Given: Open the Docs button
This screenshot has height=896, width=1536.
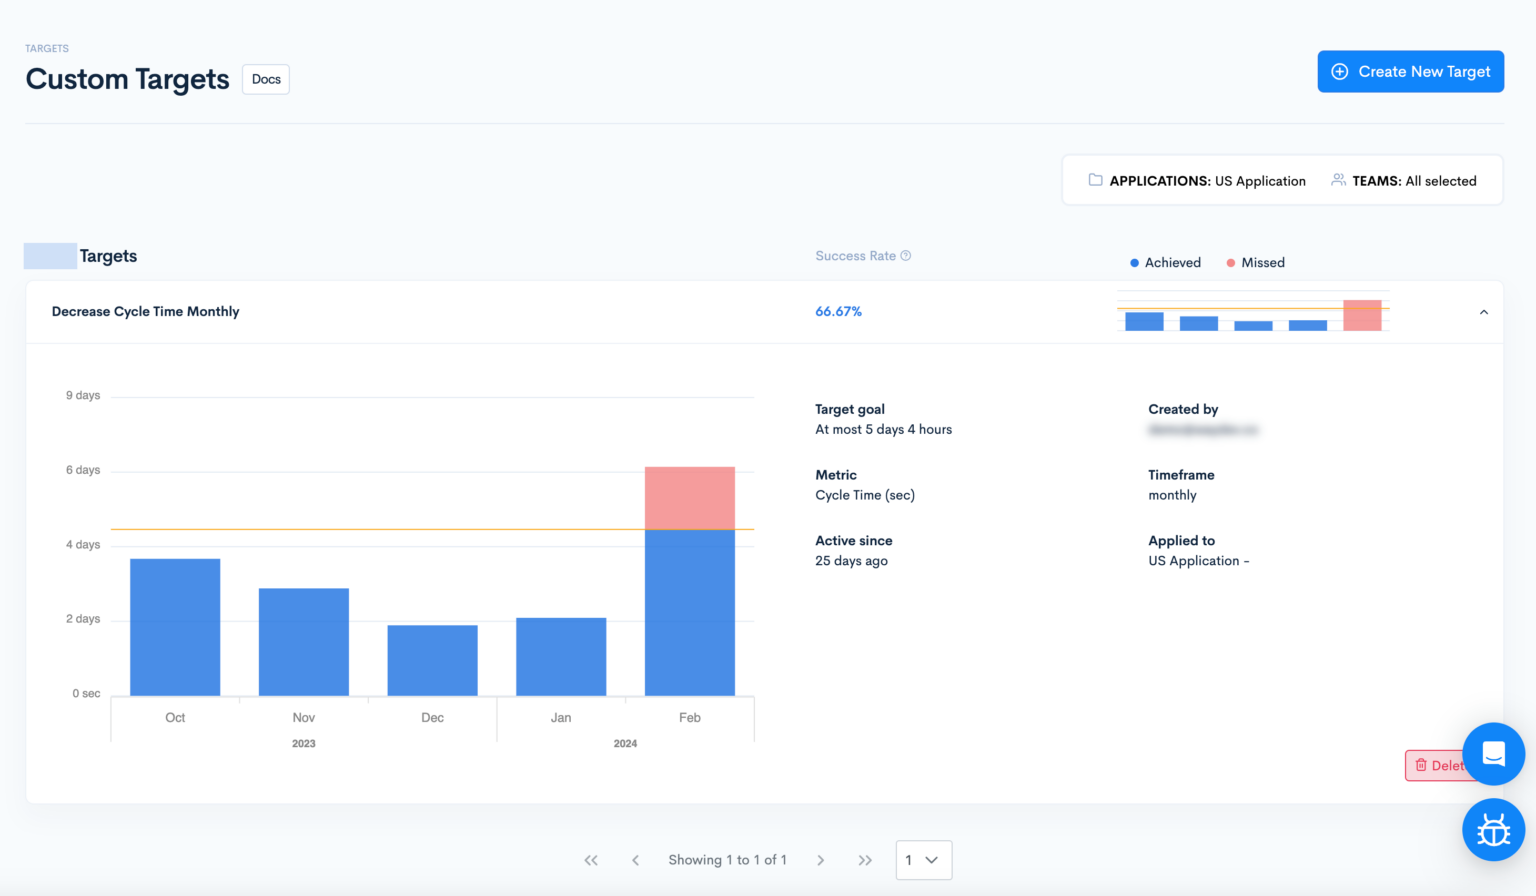Looking at the screenshot, I should tap(265, 79).
